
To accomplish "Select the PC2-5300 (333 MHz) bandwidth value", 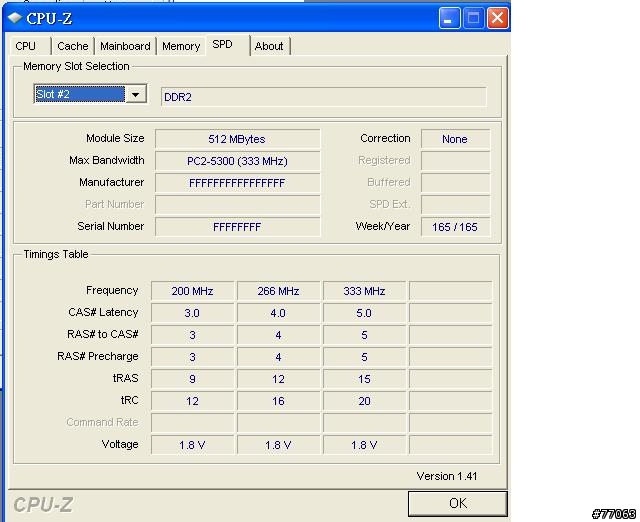I will click(237, 161).
